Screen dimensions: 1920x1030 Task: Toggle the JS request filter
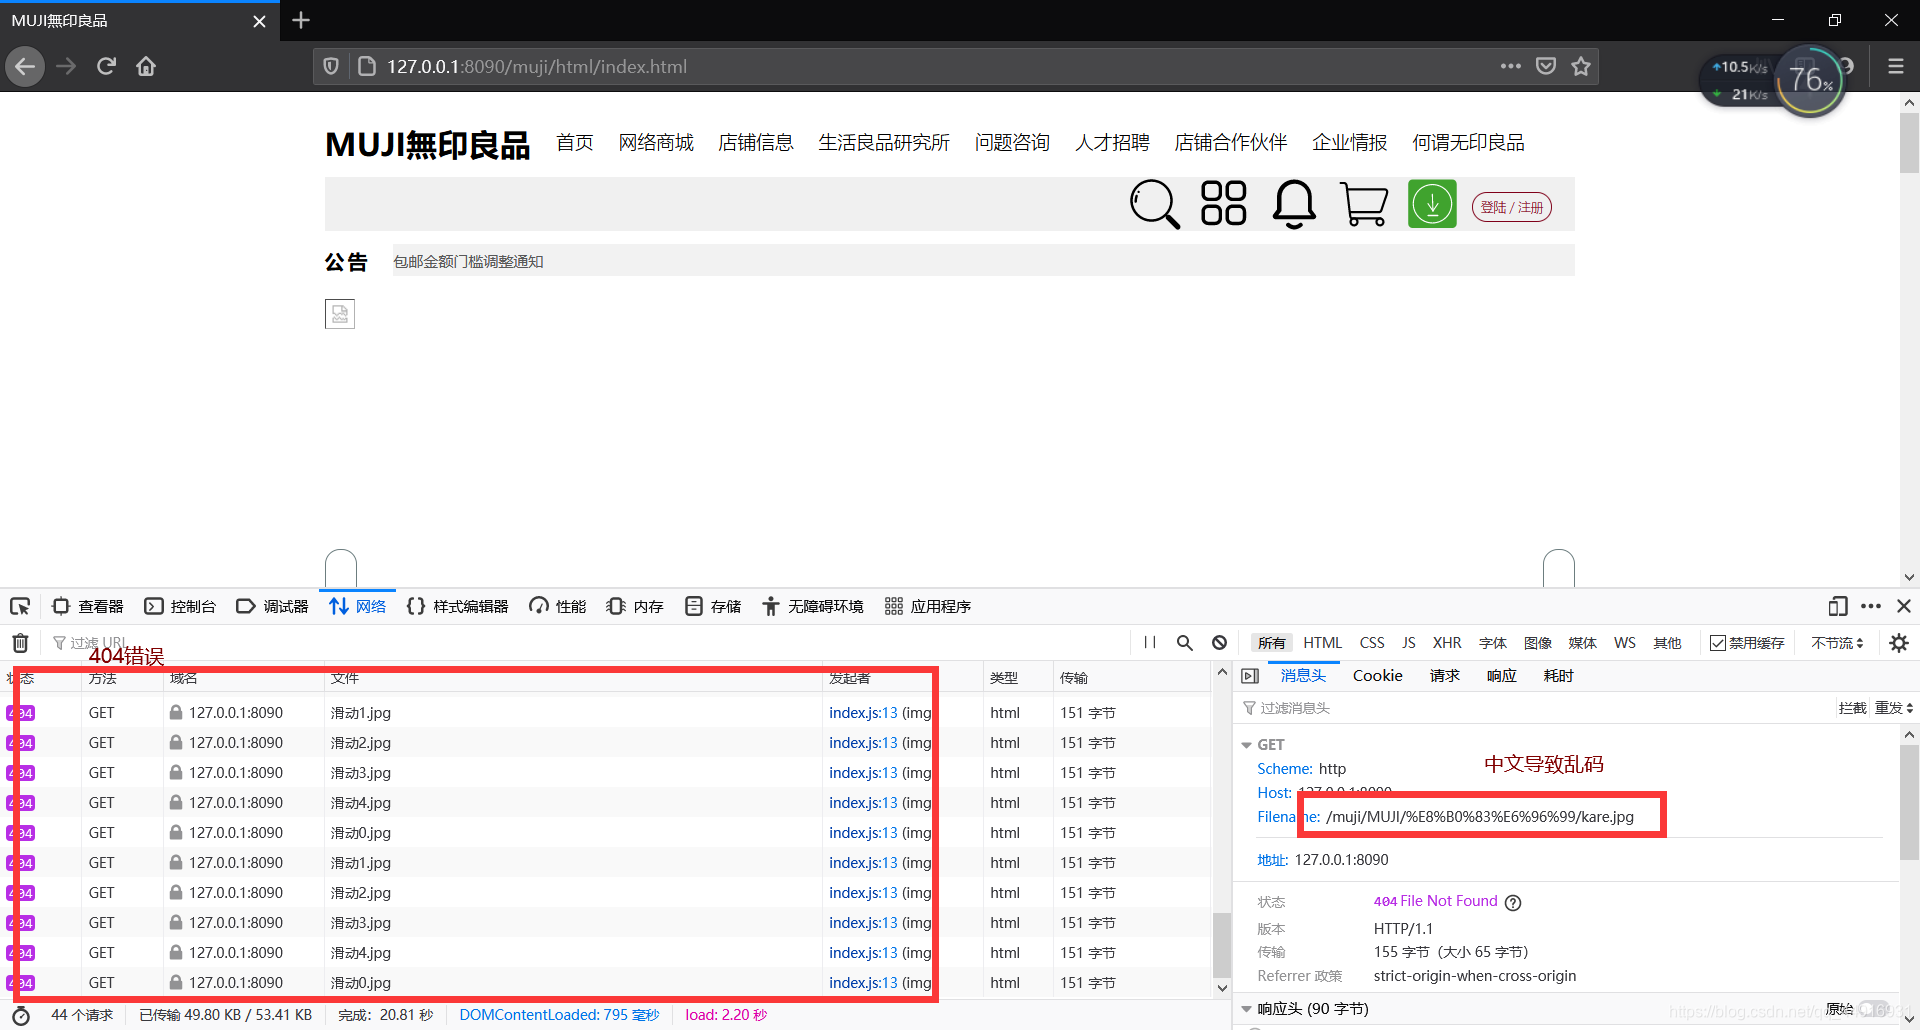[1409, 643]
